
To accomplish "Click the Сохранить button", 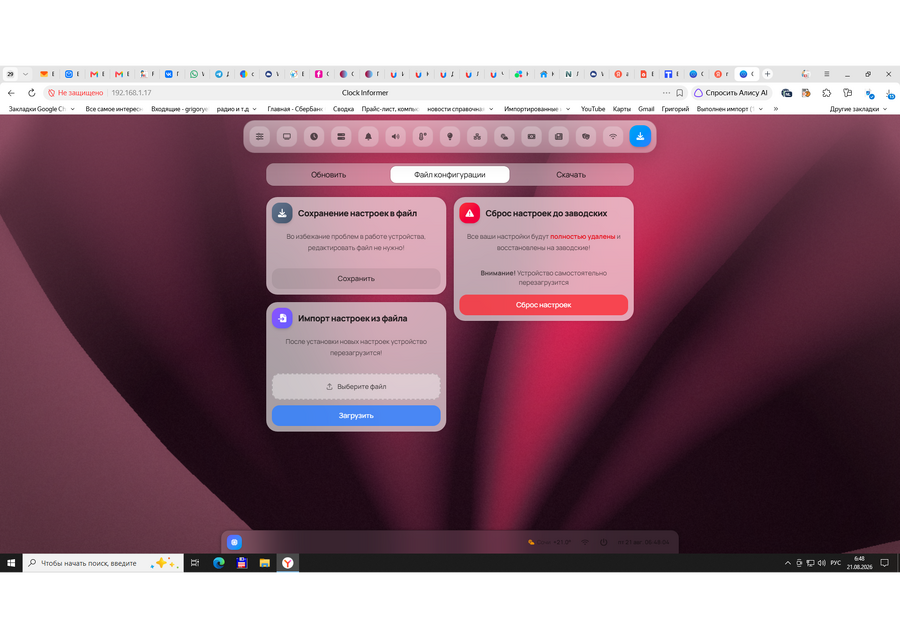I will point(356,278).
